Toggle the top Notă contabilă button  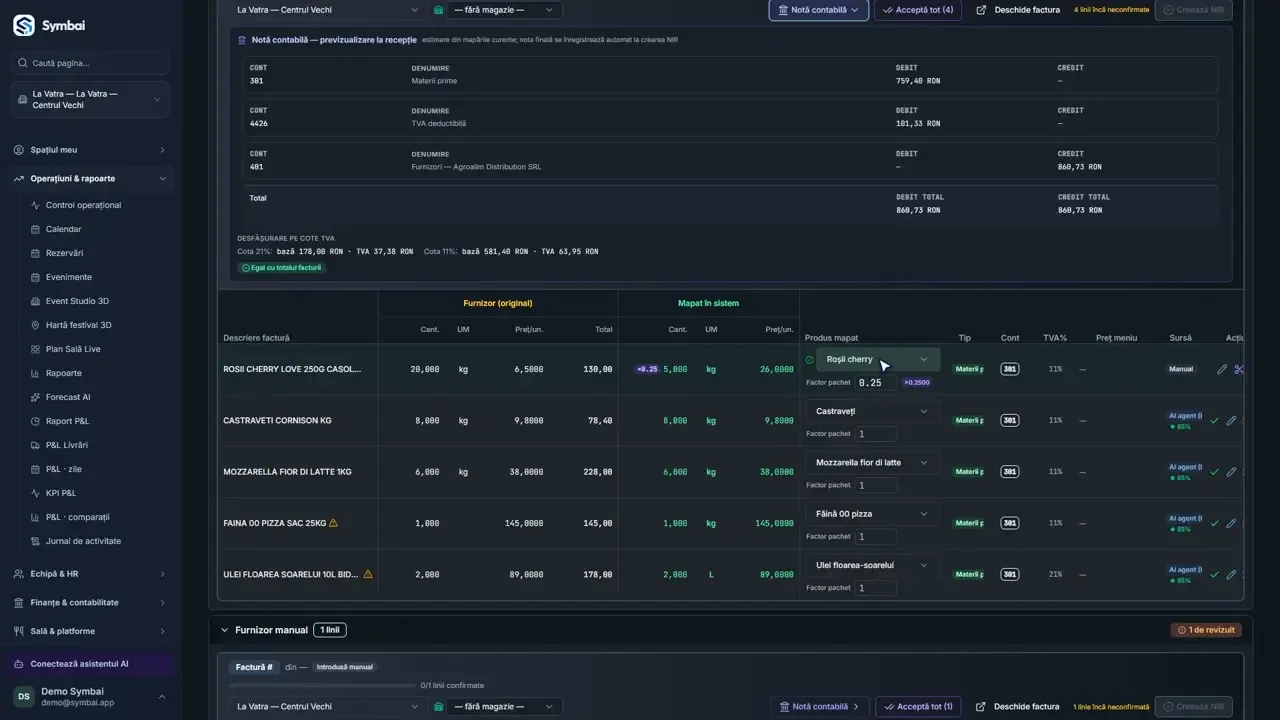click(x=818, y=10)
